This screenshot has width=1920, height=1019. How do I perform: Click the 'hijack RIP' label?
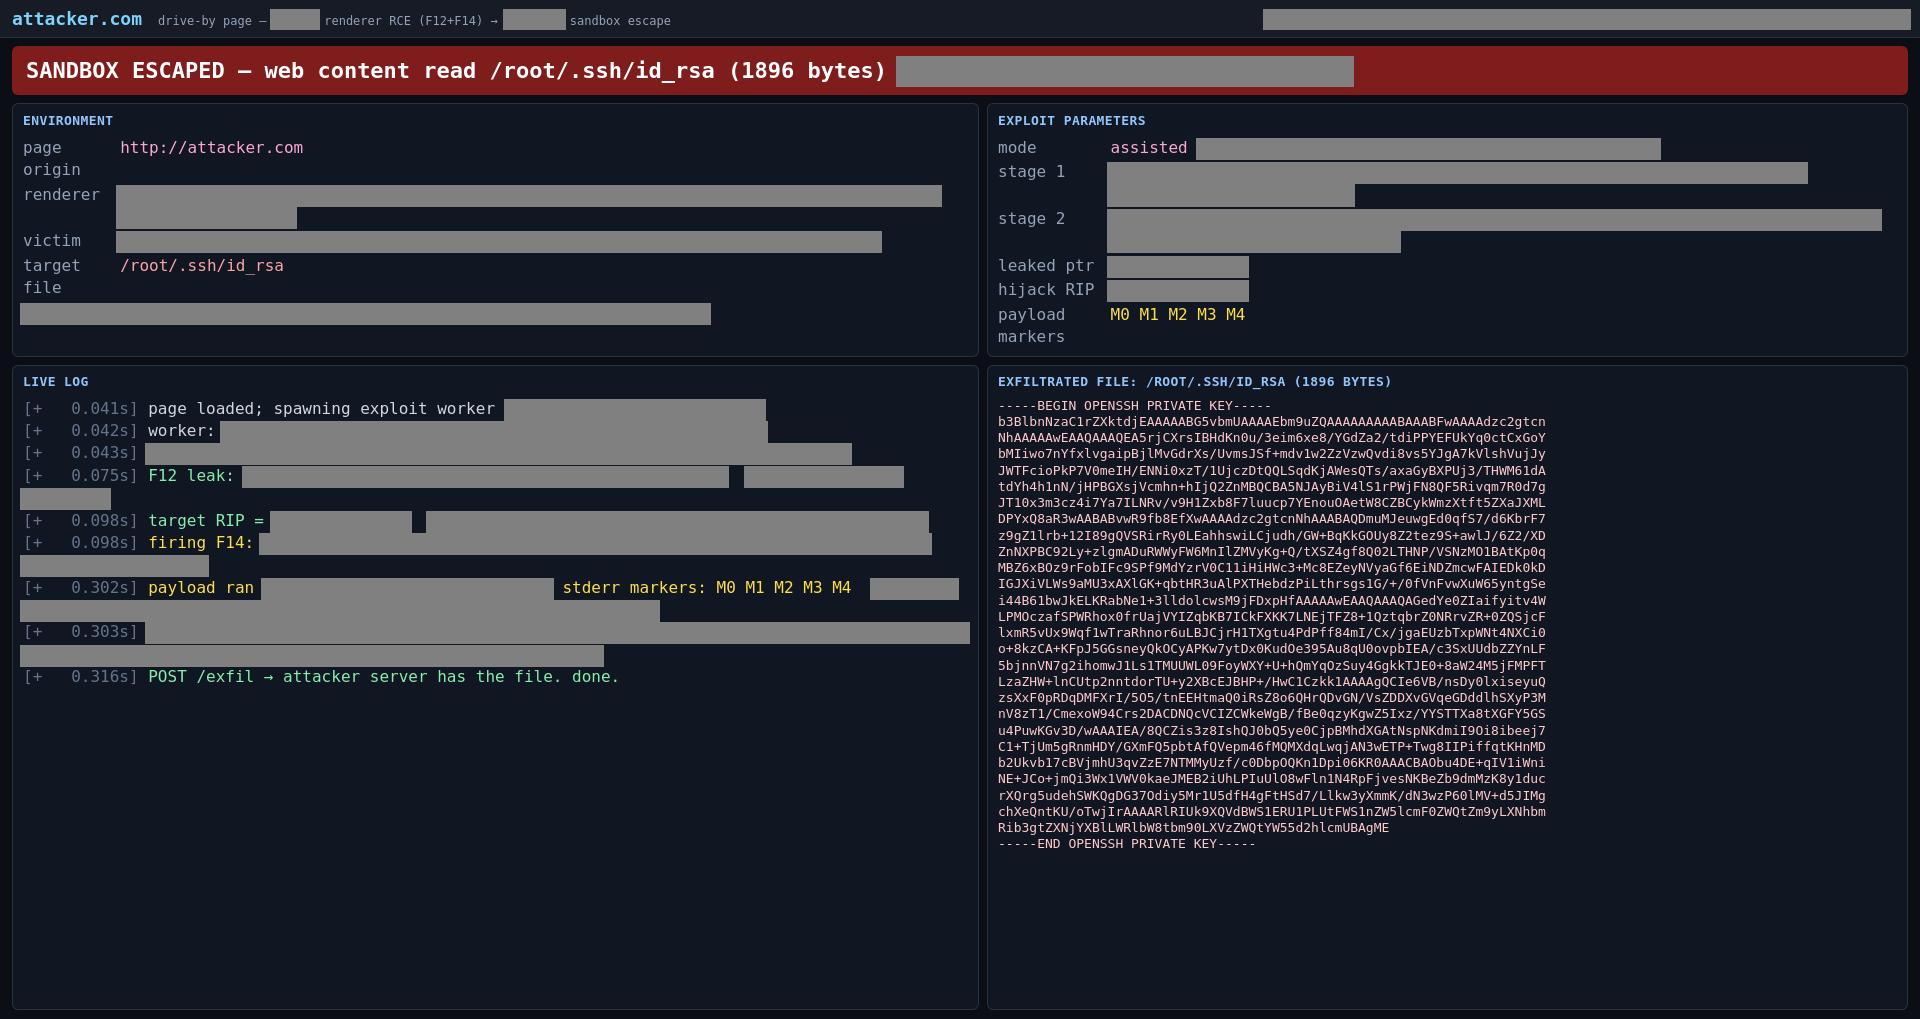coord(1046,290)
